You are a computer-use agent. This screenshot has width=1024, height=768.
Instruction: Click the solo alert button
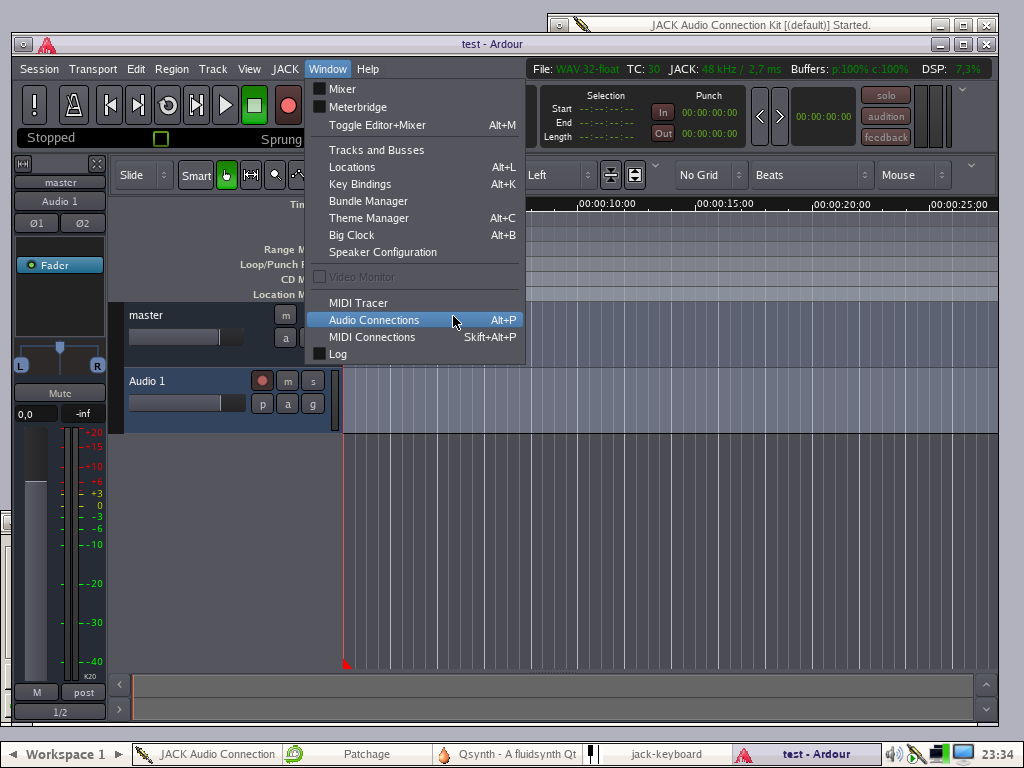point(886,95)
